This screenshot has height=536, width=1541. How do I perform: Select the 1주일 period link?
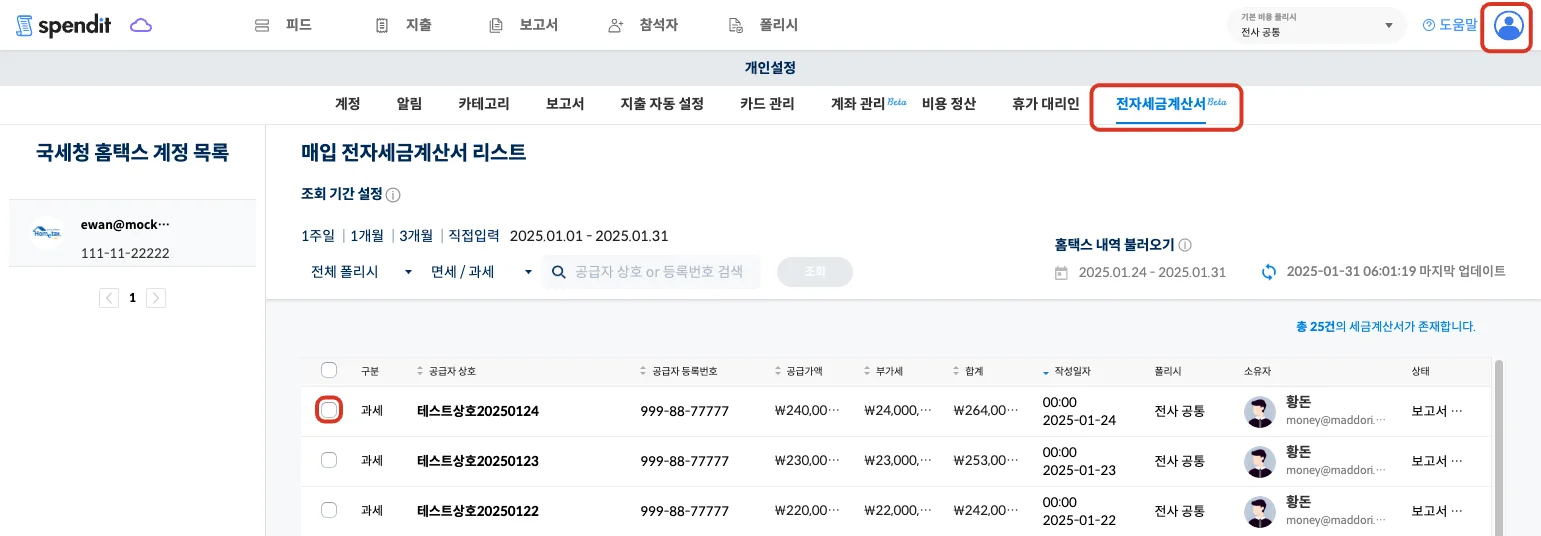(318, 236)
